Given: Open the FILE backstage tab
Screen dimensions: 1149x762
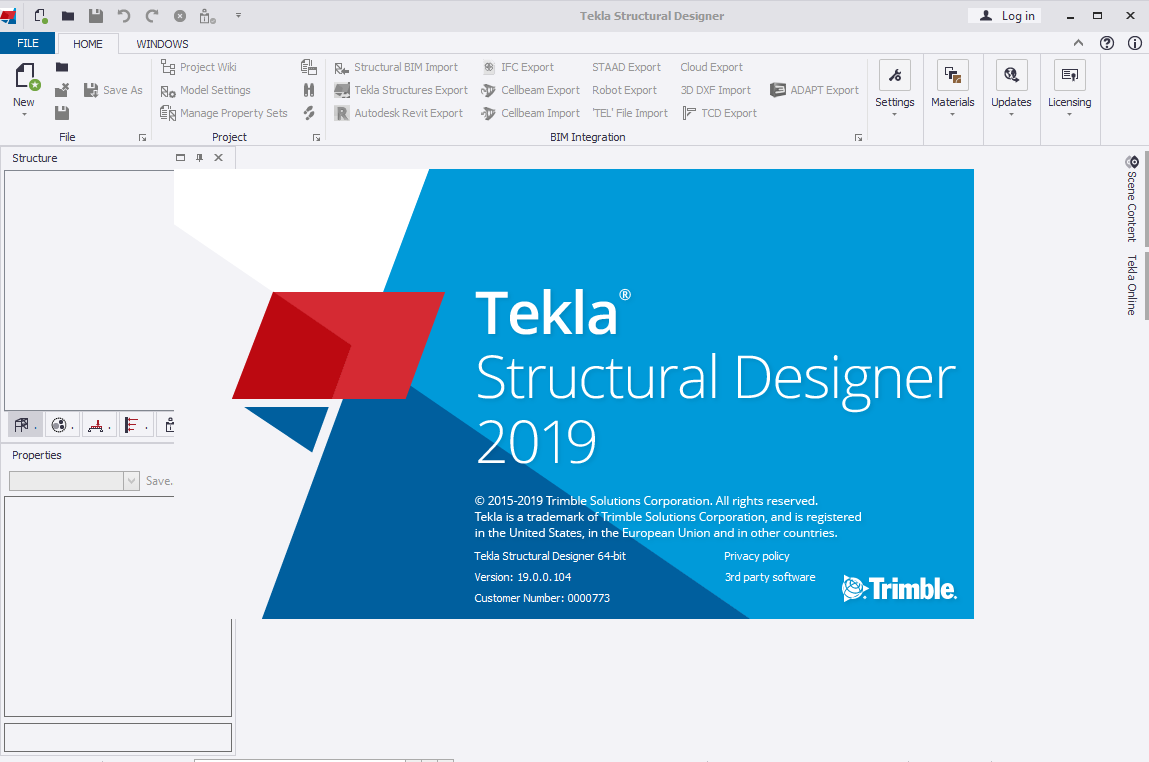Looking at the screenshot, I should coord(28,43).
